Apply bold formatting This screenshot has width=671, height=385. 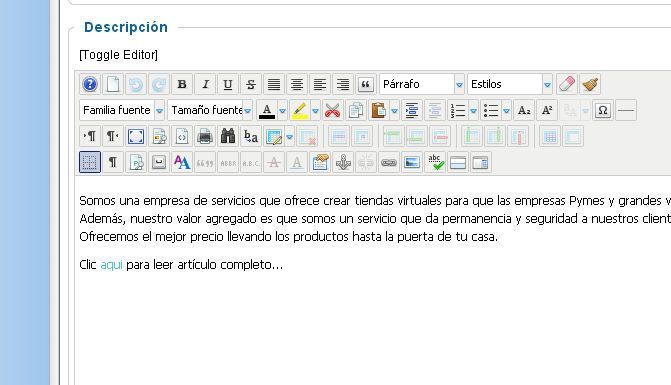coord(182,84)
